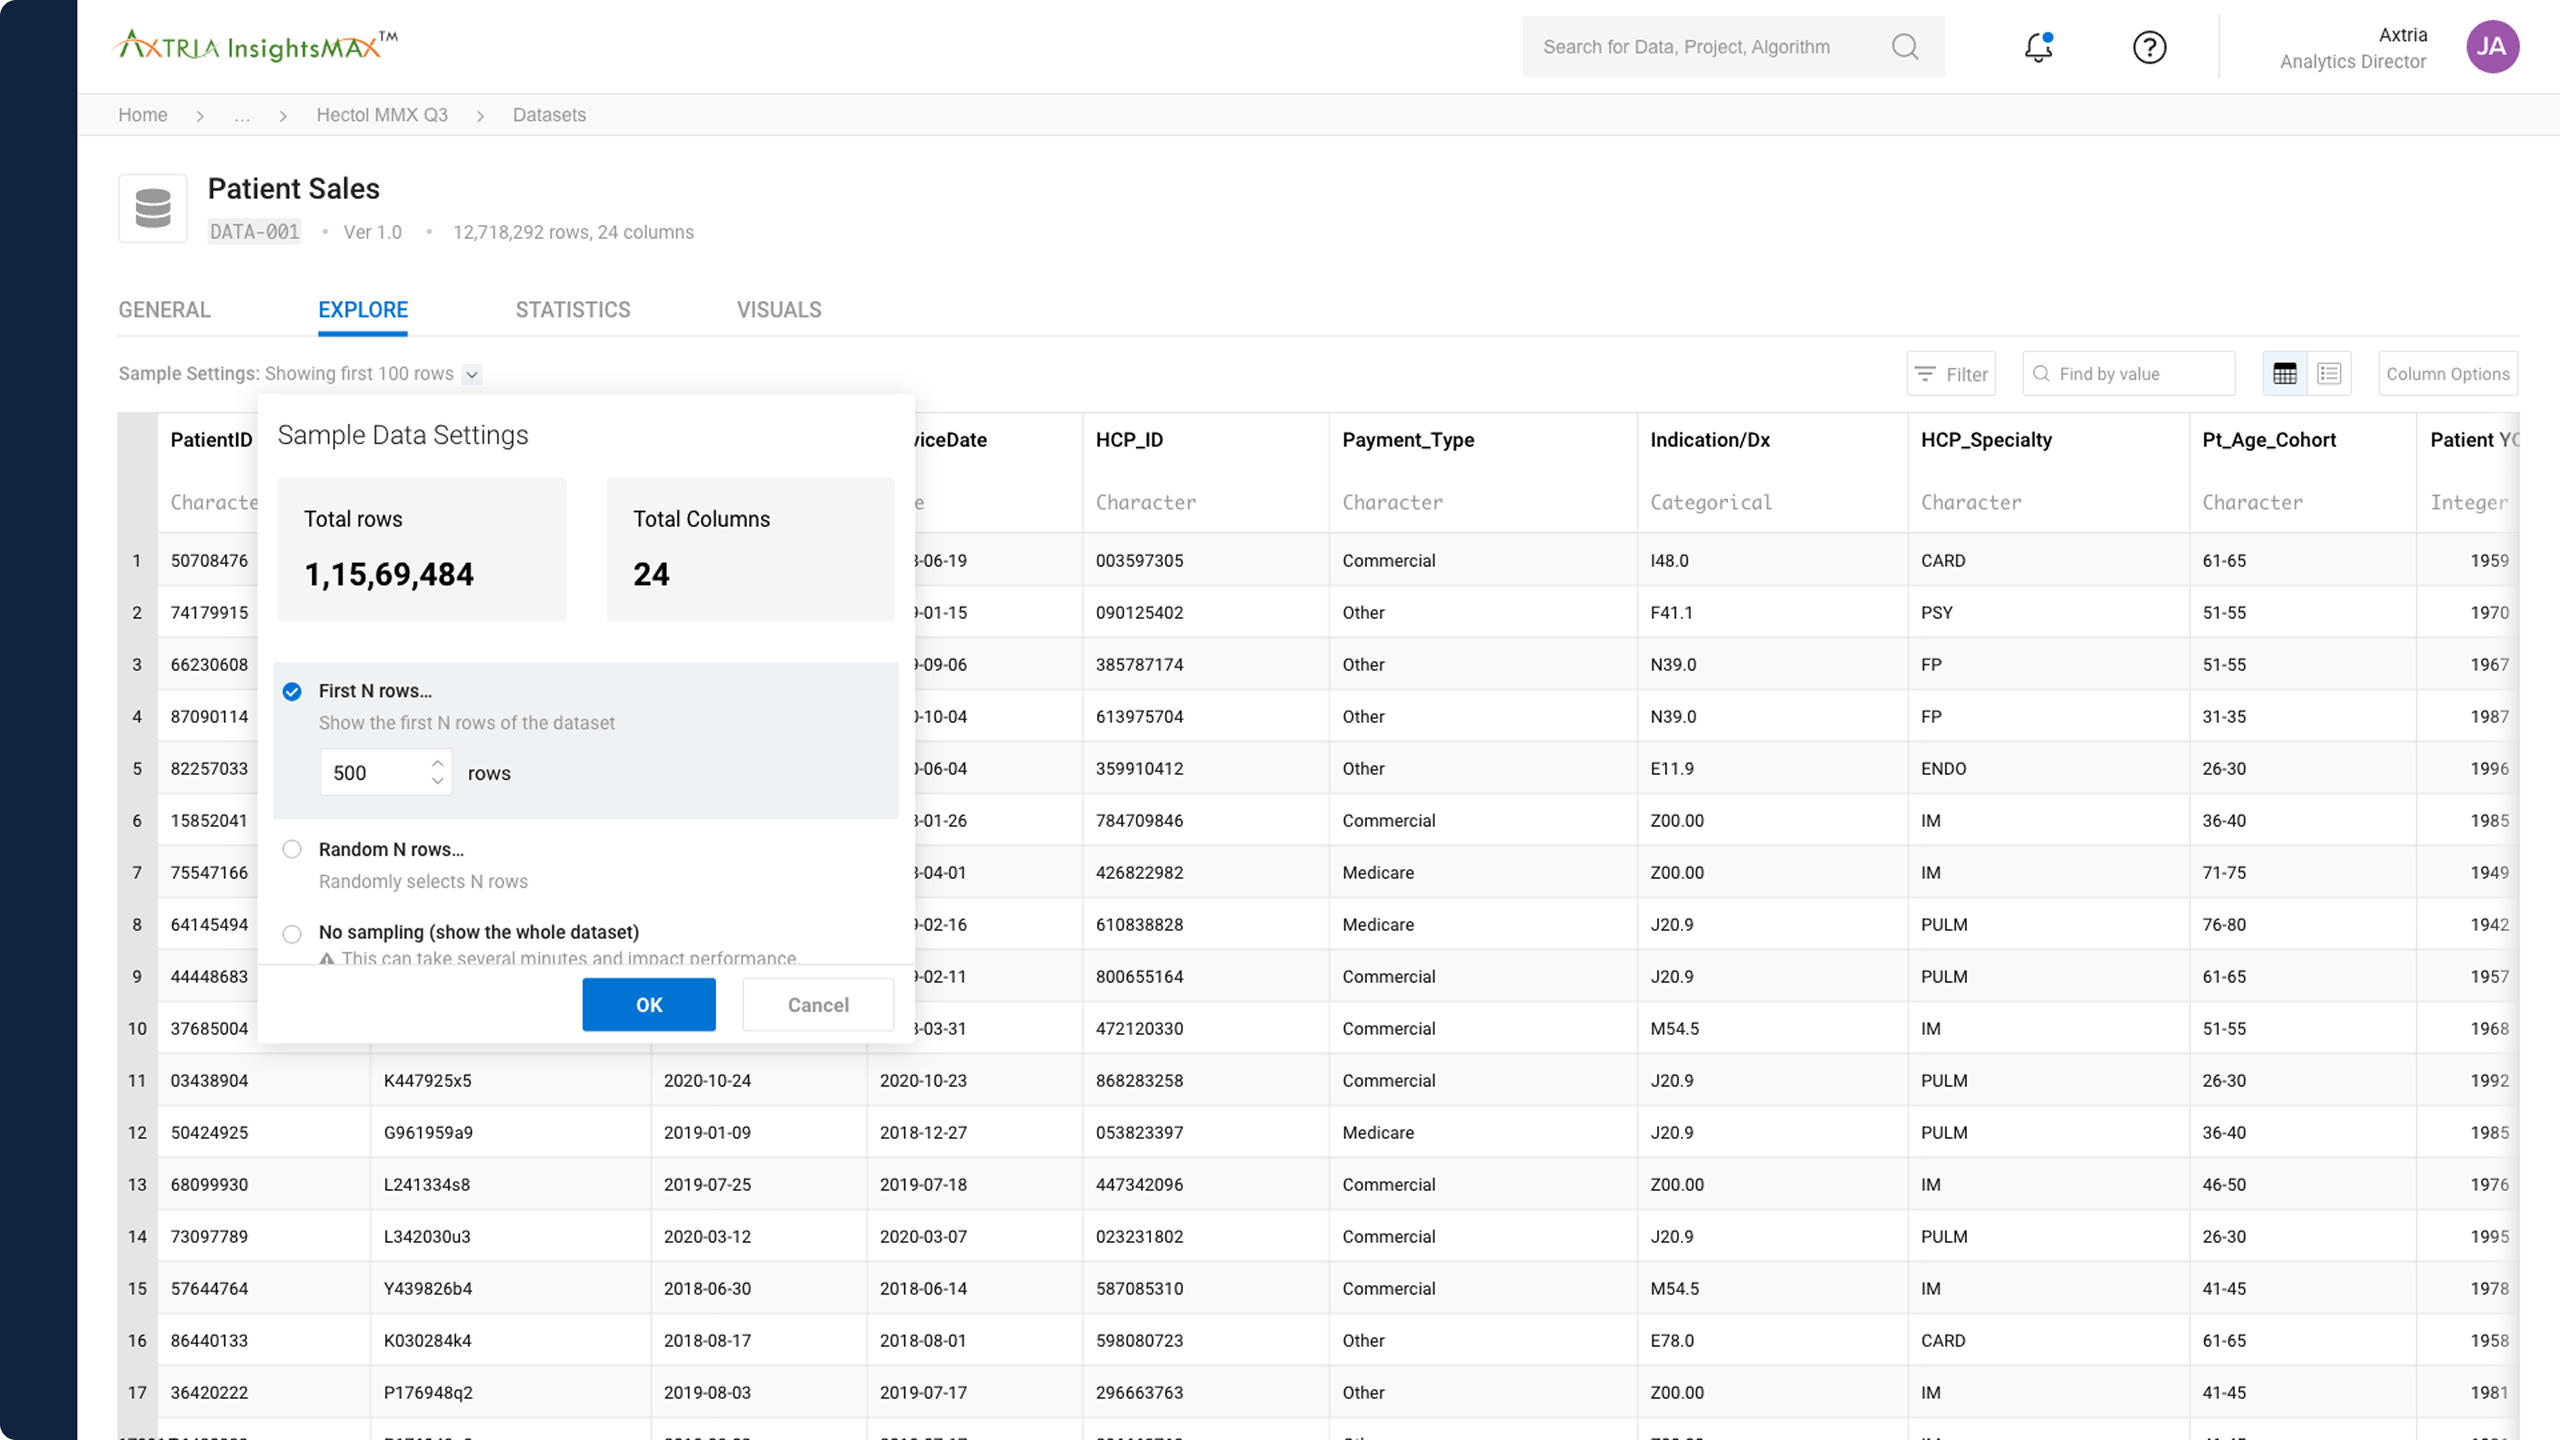Open the Help question mark icon
This screenshot has width=2560, height=1440.
pos(2149,47)
